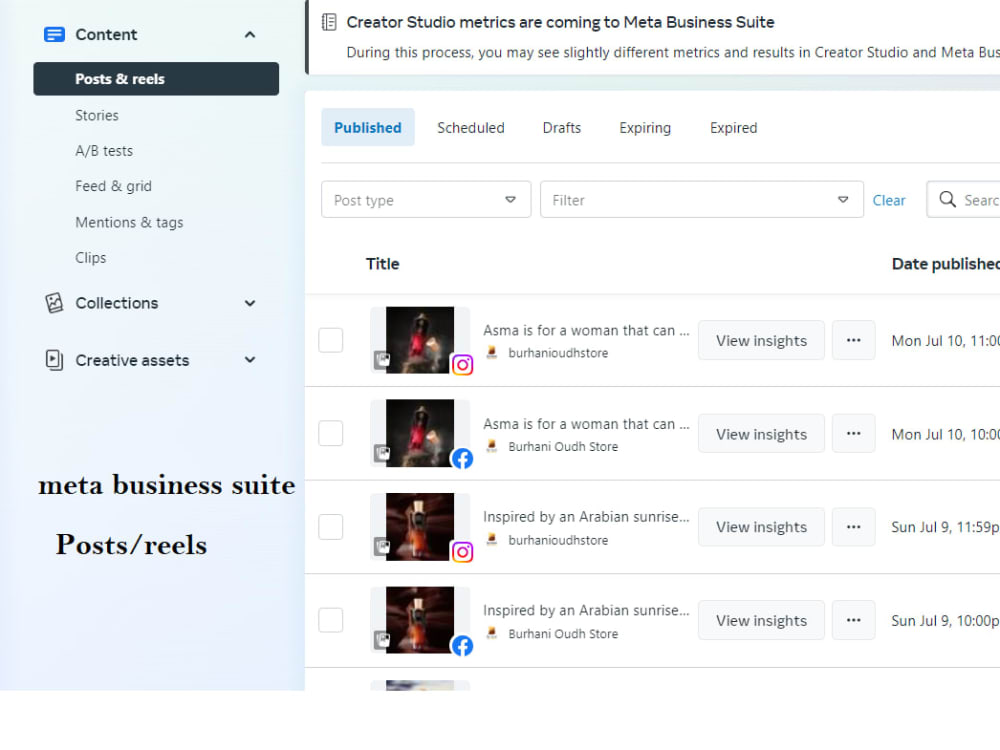Viewport: 1000px width, 750px height.
Task: Open more options for Mon Jul 10, 11:00 post
Action: pyautogui.click(x=853, y=340)
